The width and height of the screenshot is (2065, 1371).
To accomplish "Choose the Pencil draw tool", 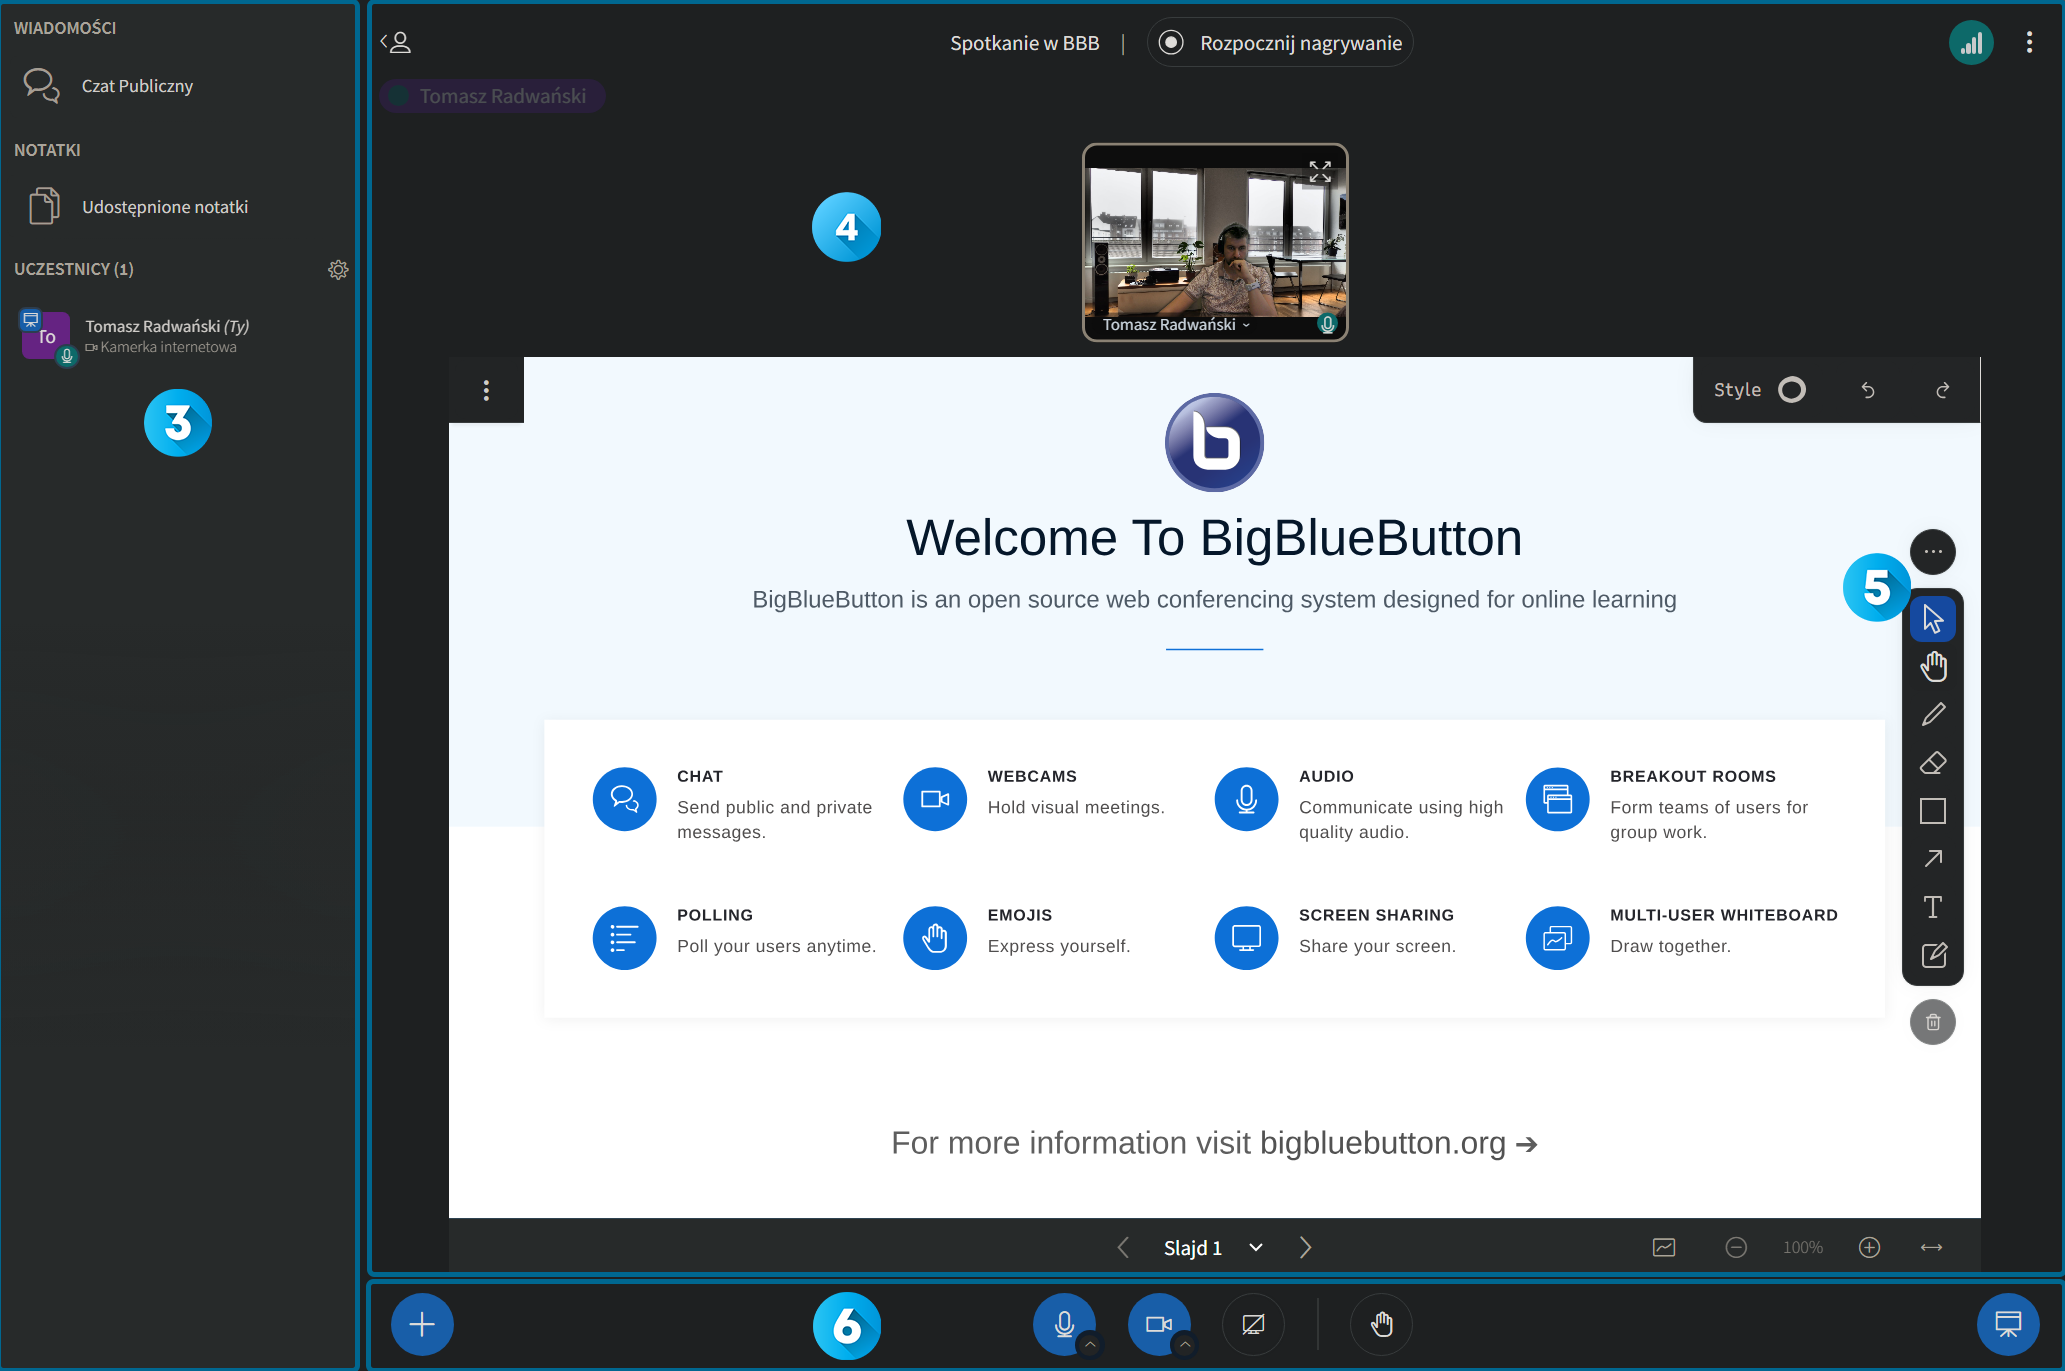I will (x=1932, y=715).
